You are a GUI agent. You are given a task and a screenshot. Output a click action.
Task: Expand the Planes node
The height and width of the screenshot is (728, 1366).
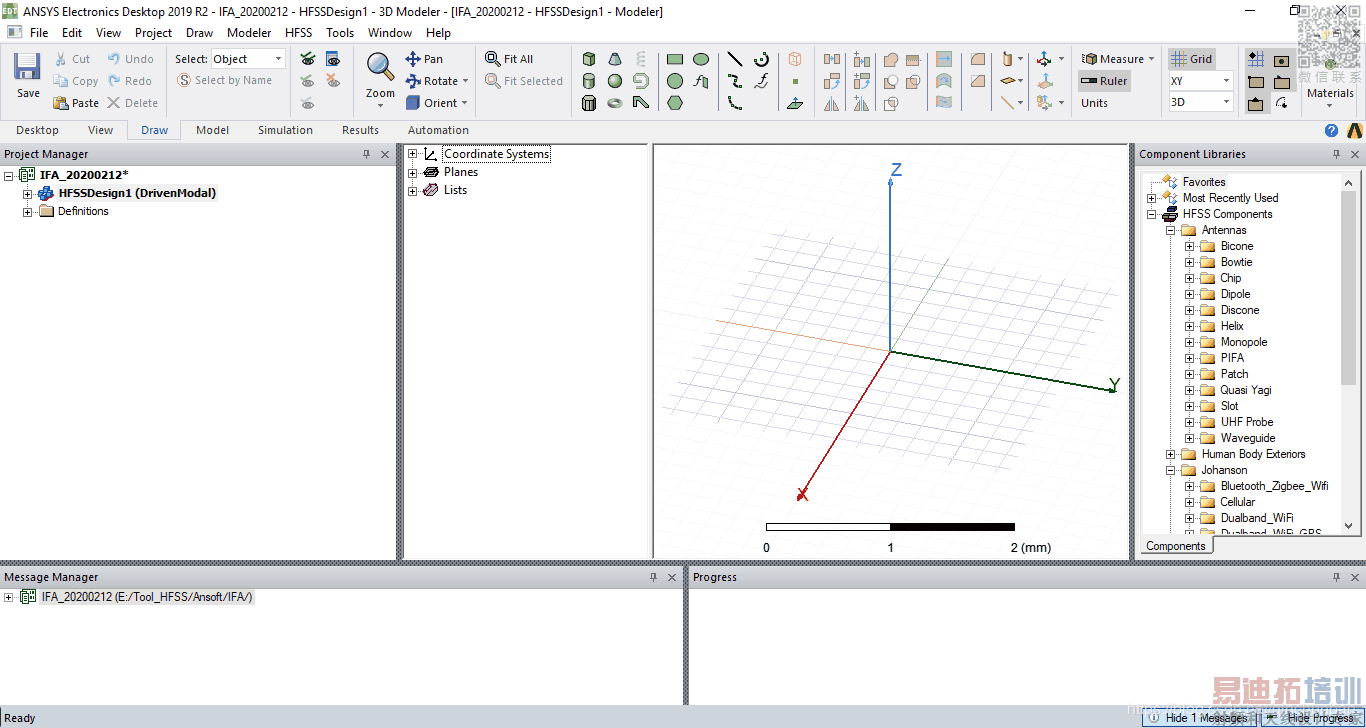coord(412,172)
